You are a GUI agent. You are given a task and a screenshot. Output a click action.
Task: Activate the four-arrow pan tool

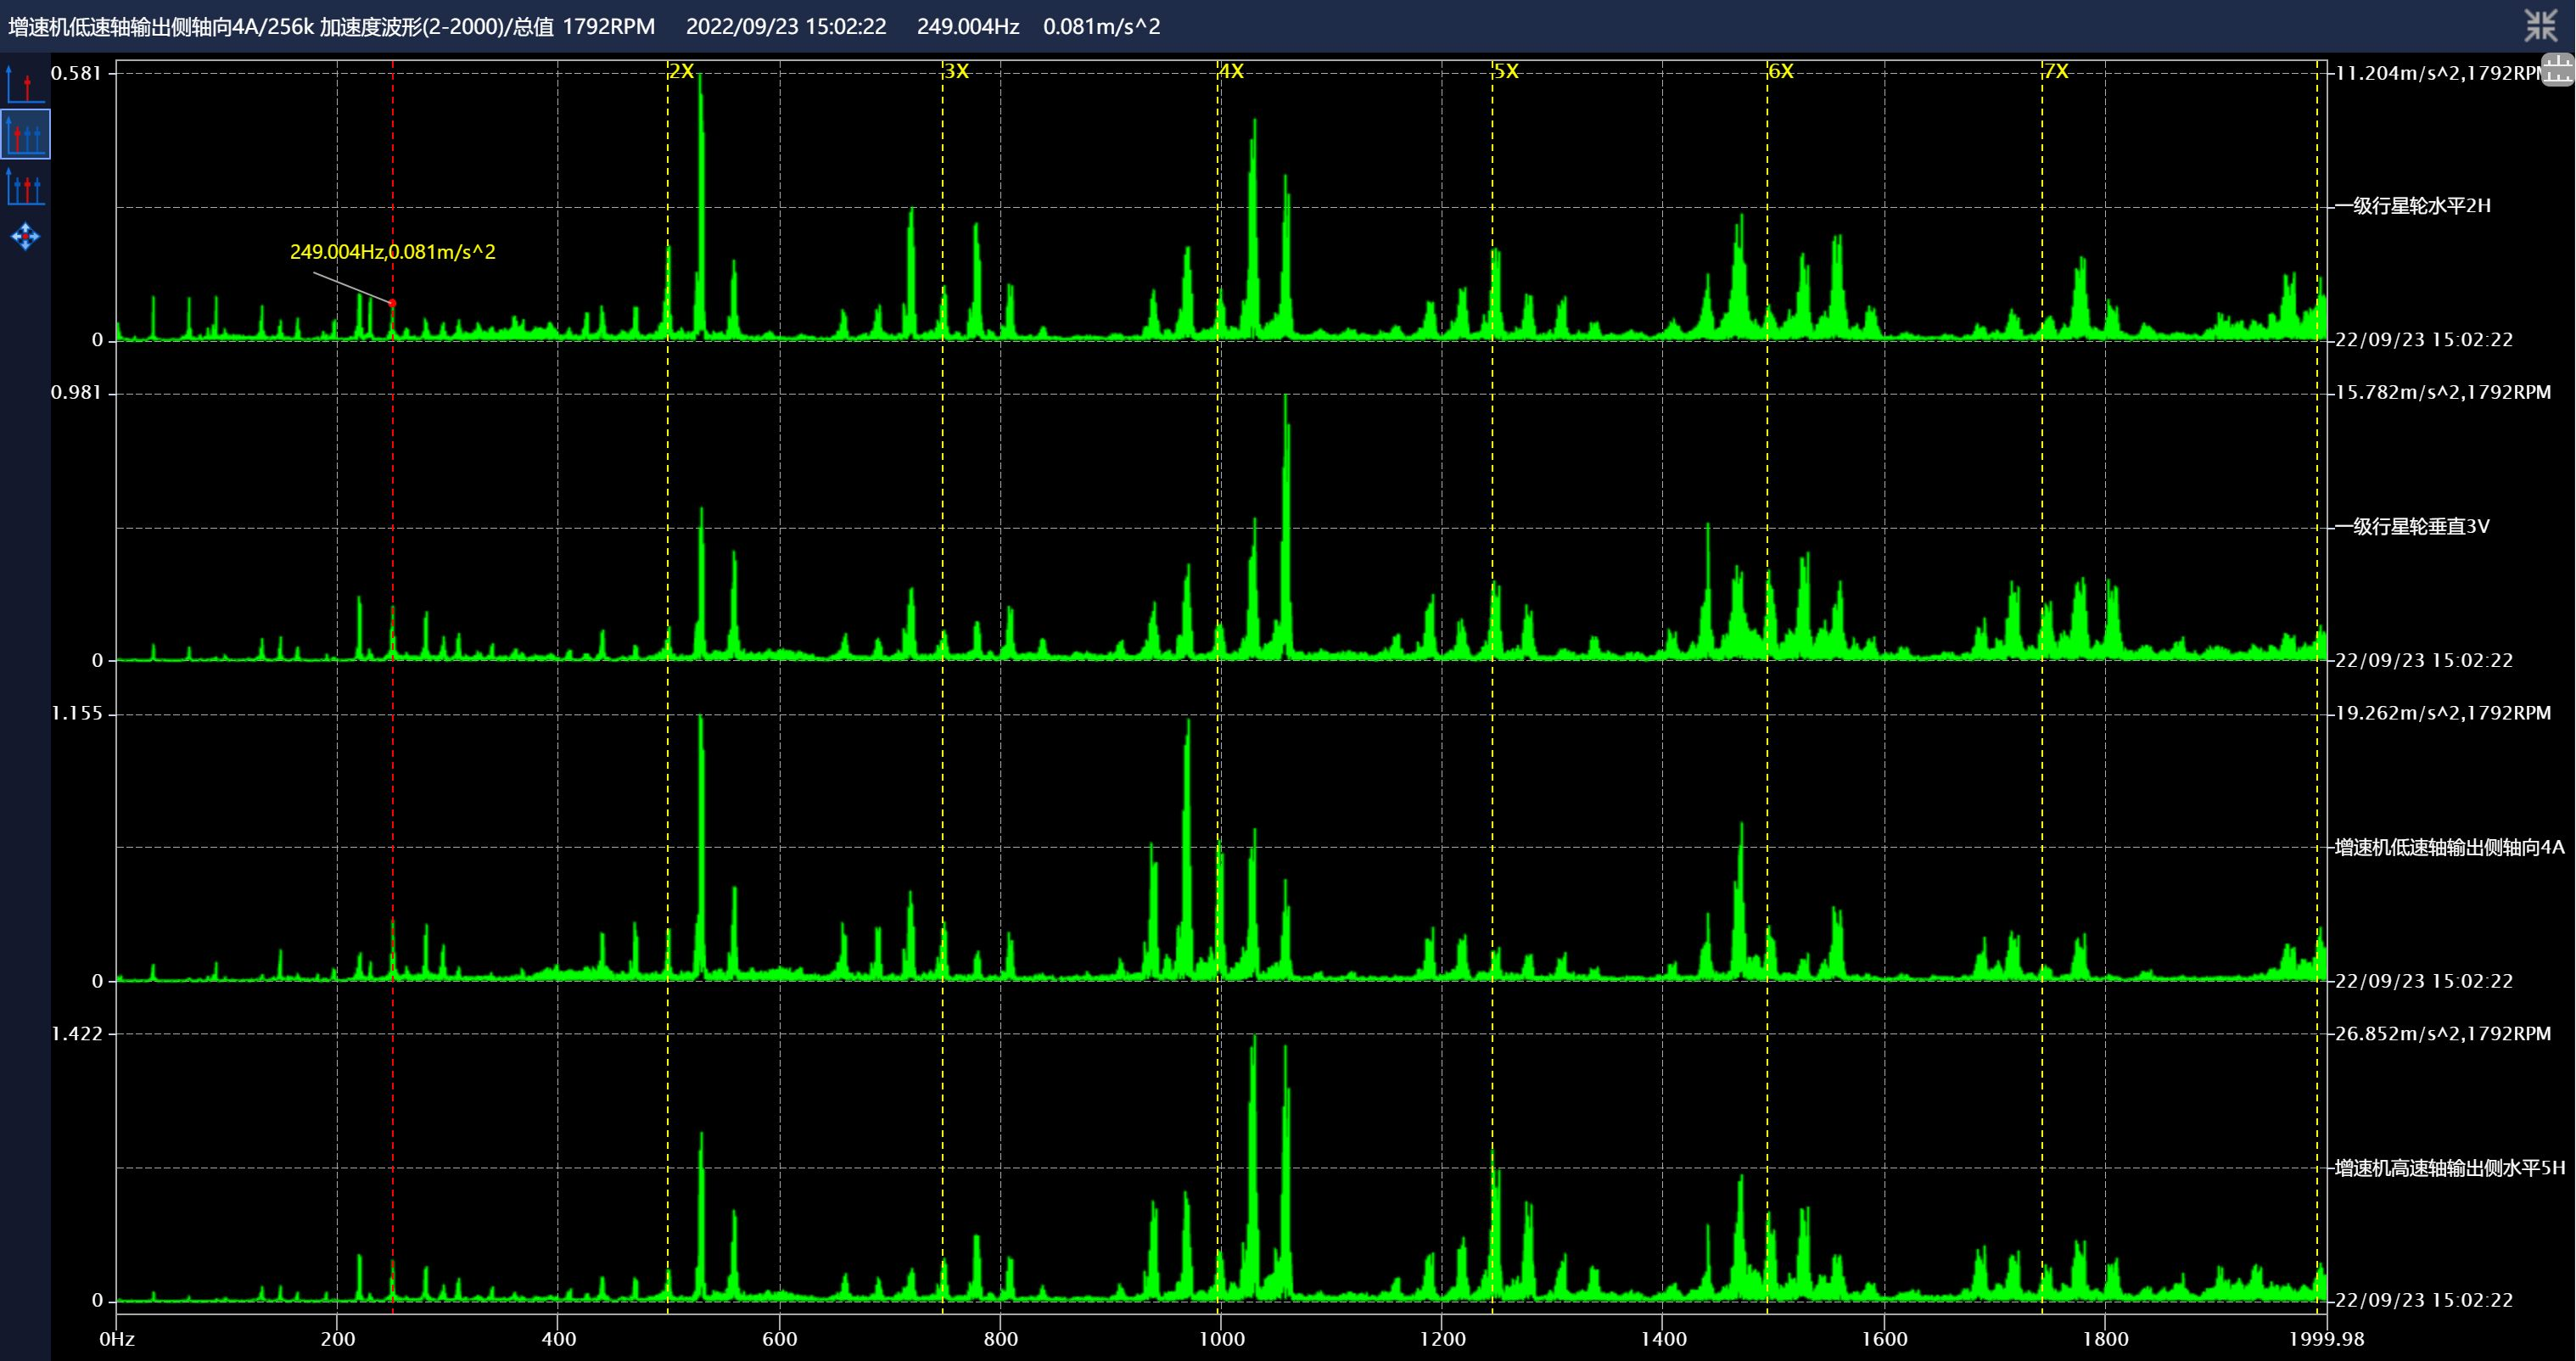(x=25, y=237)
